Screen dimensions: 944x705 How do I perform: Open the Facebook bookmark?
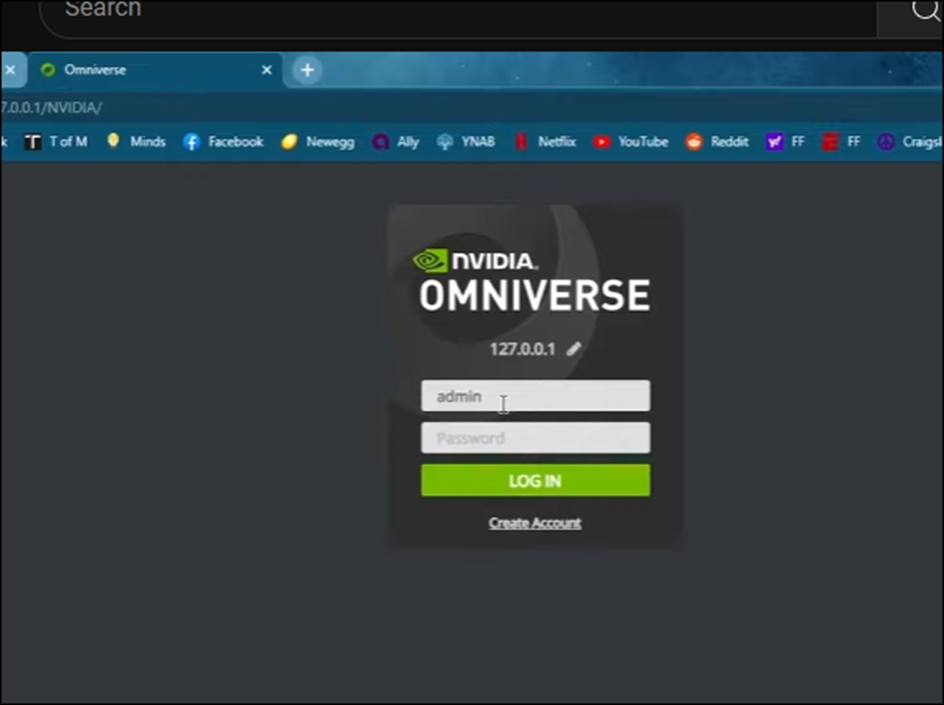pyautogui.click(x=223, y=141)
